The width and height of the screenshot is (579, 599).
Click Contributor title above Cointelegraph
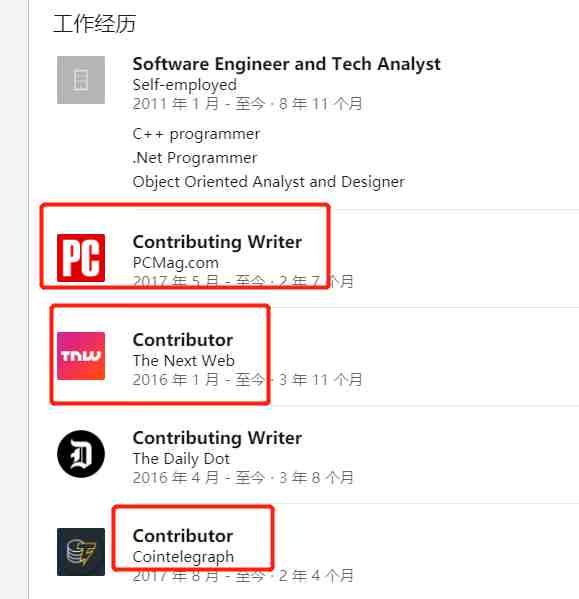tap(183, 536)
